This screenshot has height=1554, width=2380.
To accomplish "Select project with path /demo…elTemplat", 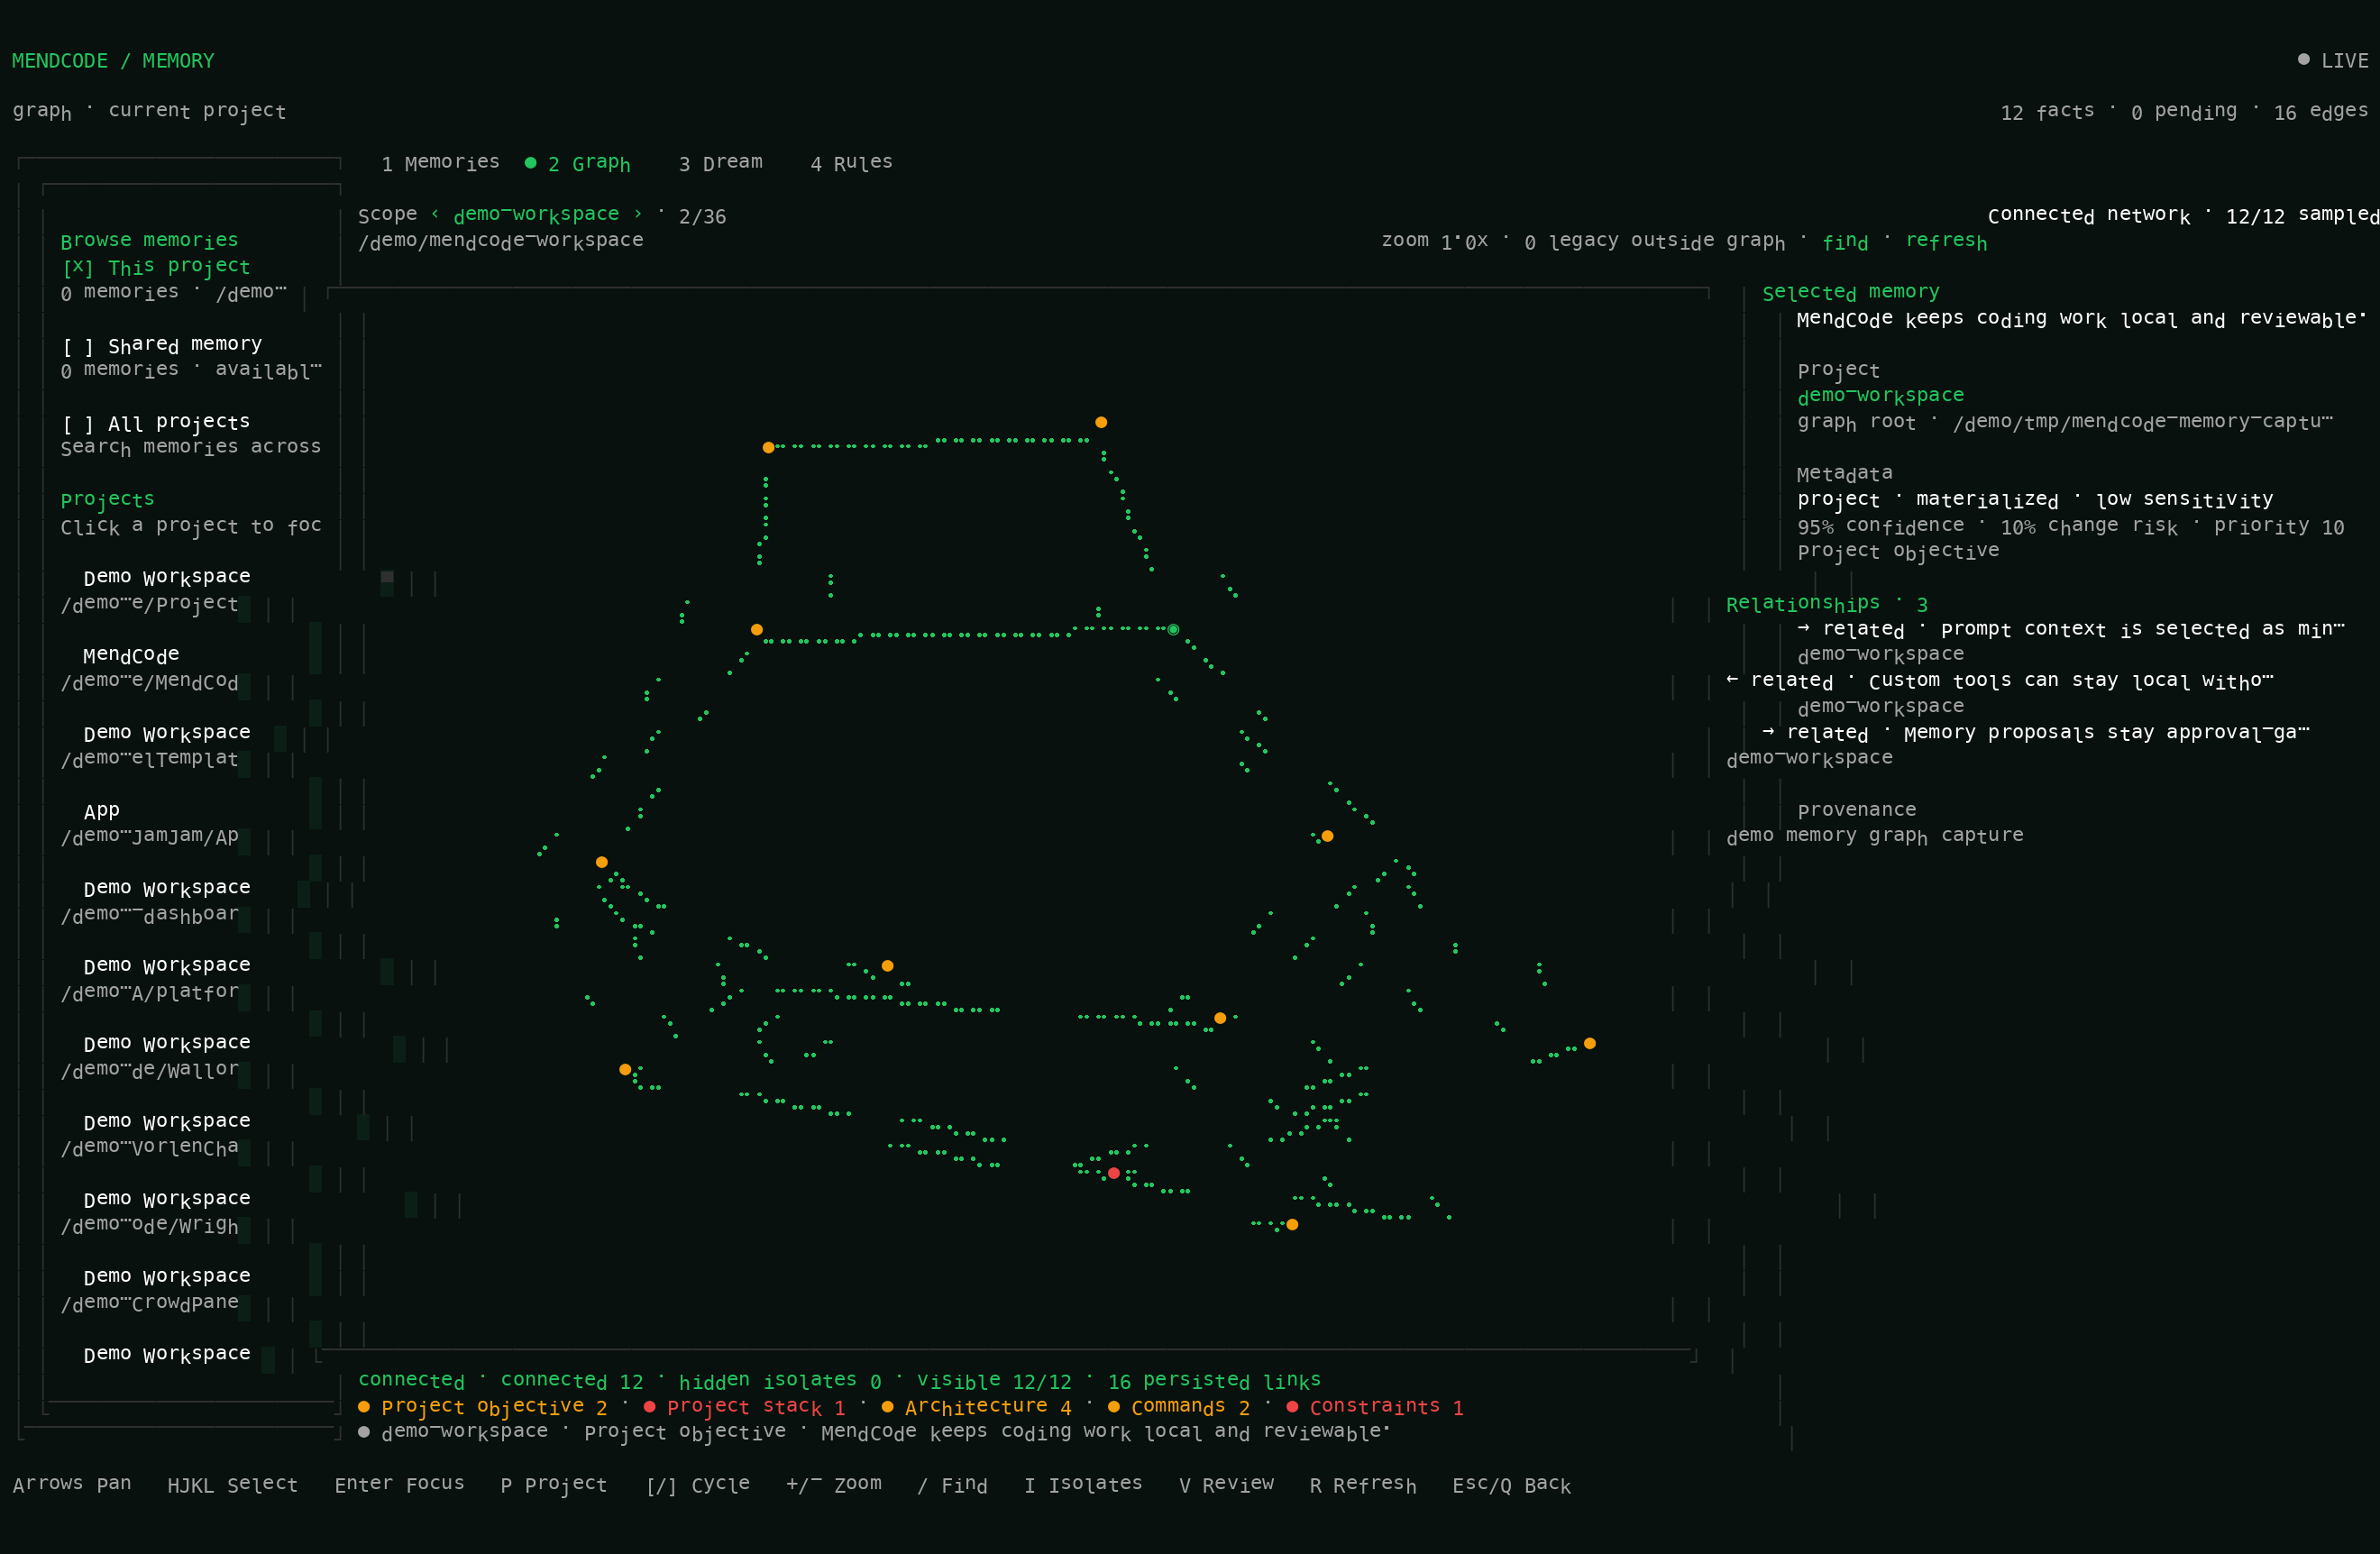I will tap(150, 759).
